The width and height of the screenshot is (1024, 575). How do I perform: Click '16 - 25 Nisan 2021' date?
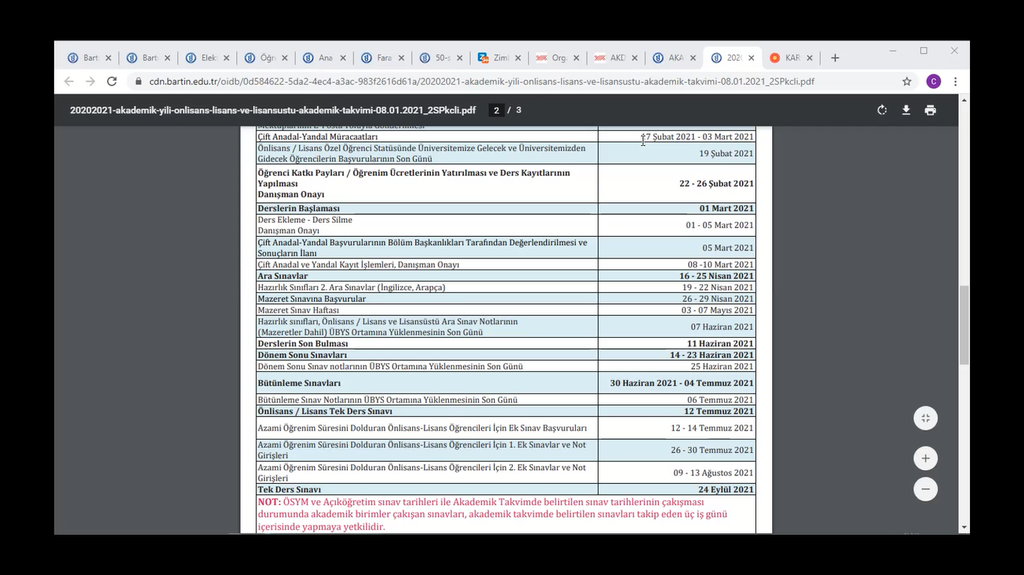(716, 276)
